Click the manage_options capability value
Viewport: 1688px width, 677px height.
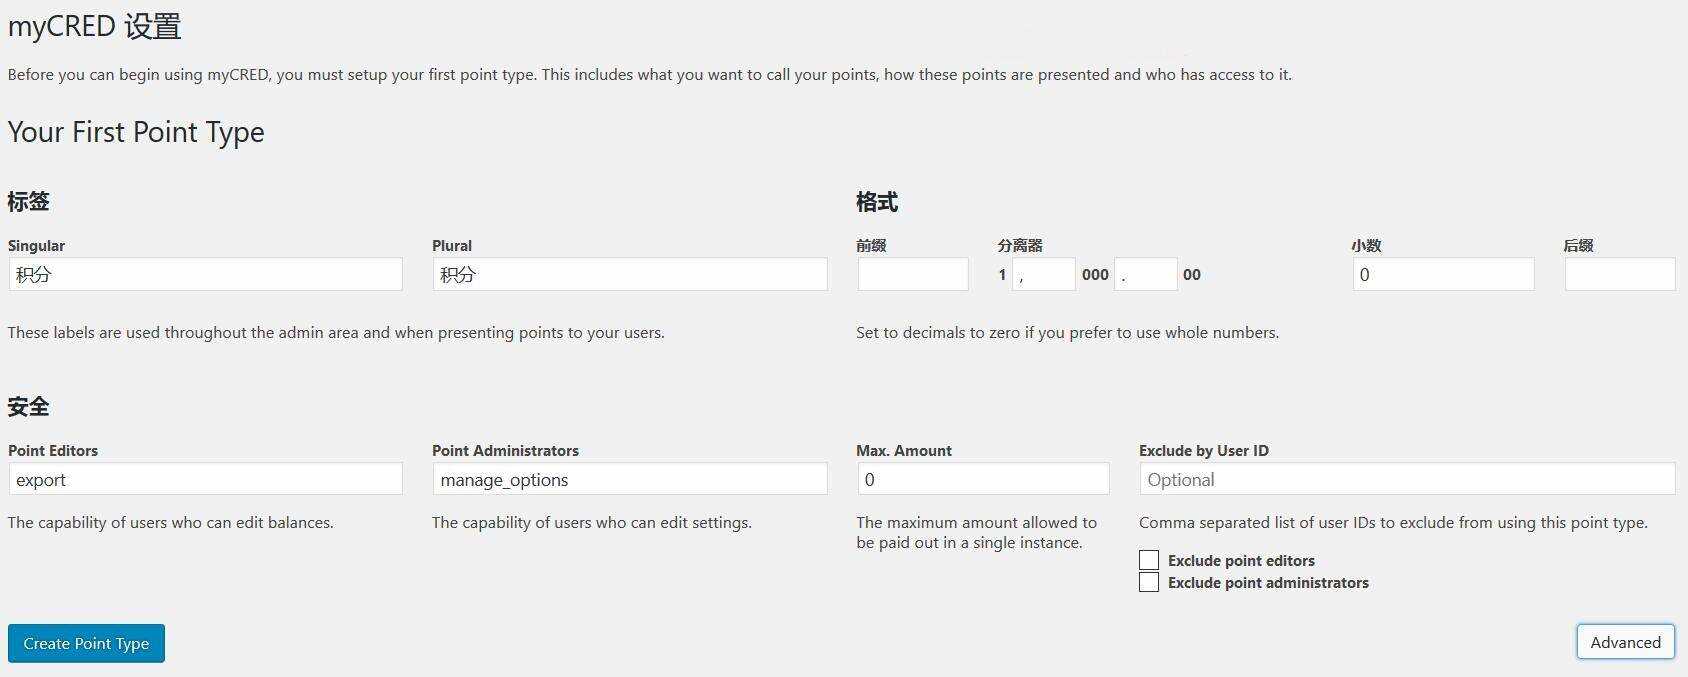pos(504,479)
